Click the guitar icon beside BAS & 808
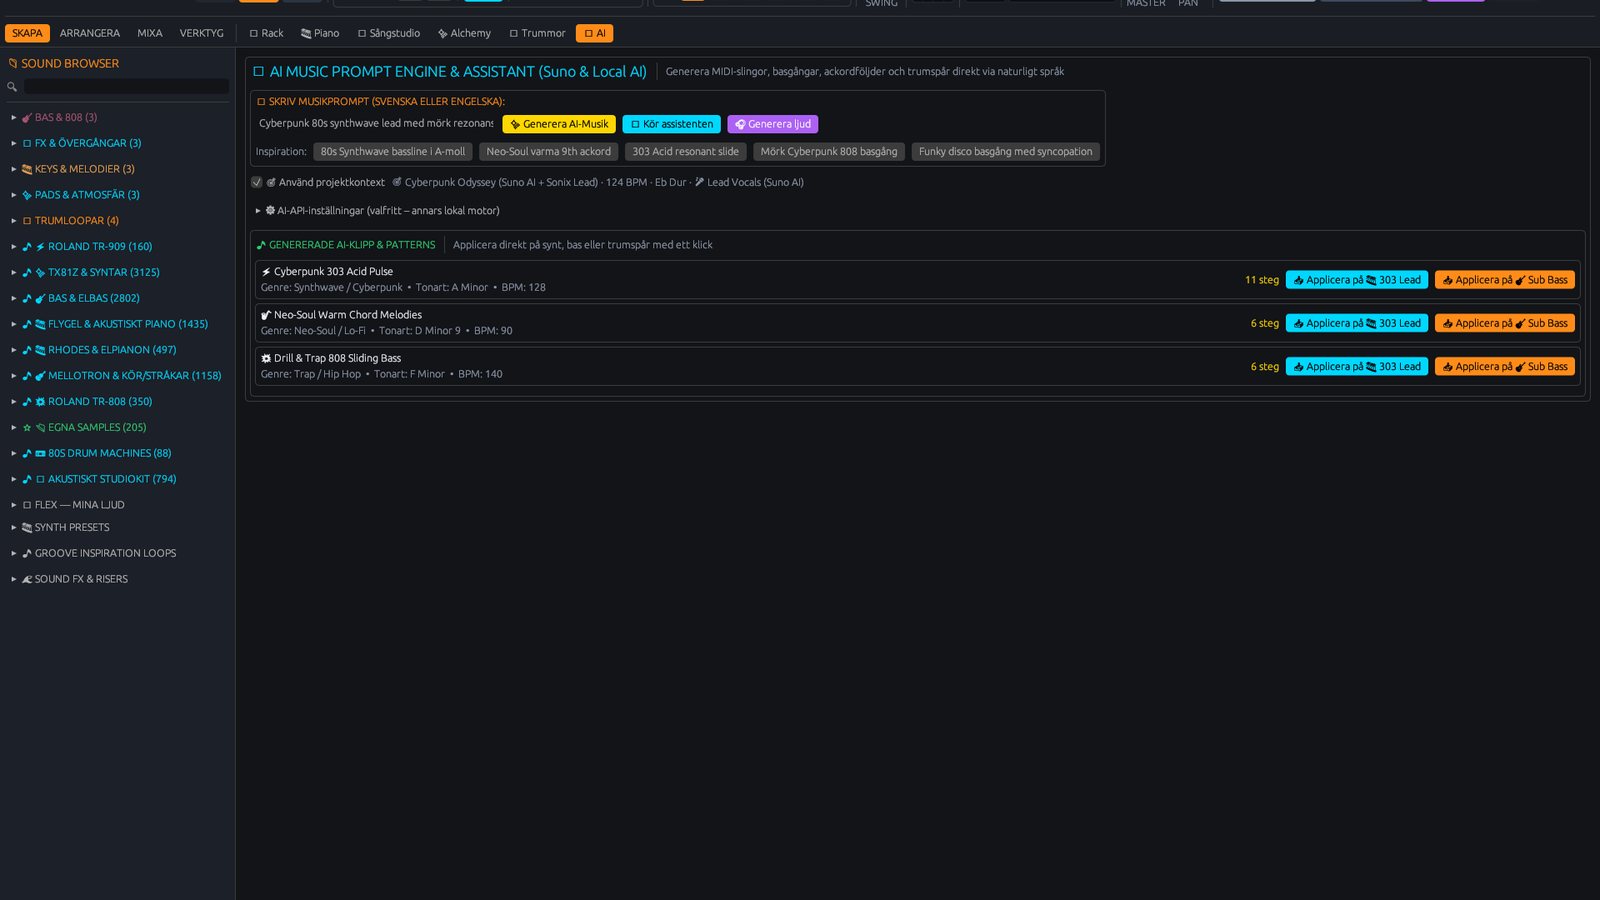 (x=27, y=117)
